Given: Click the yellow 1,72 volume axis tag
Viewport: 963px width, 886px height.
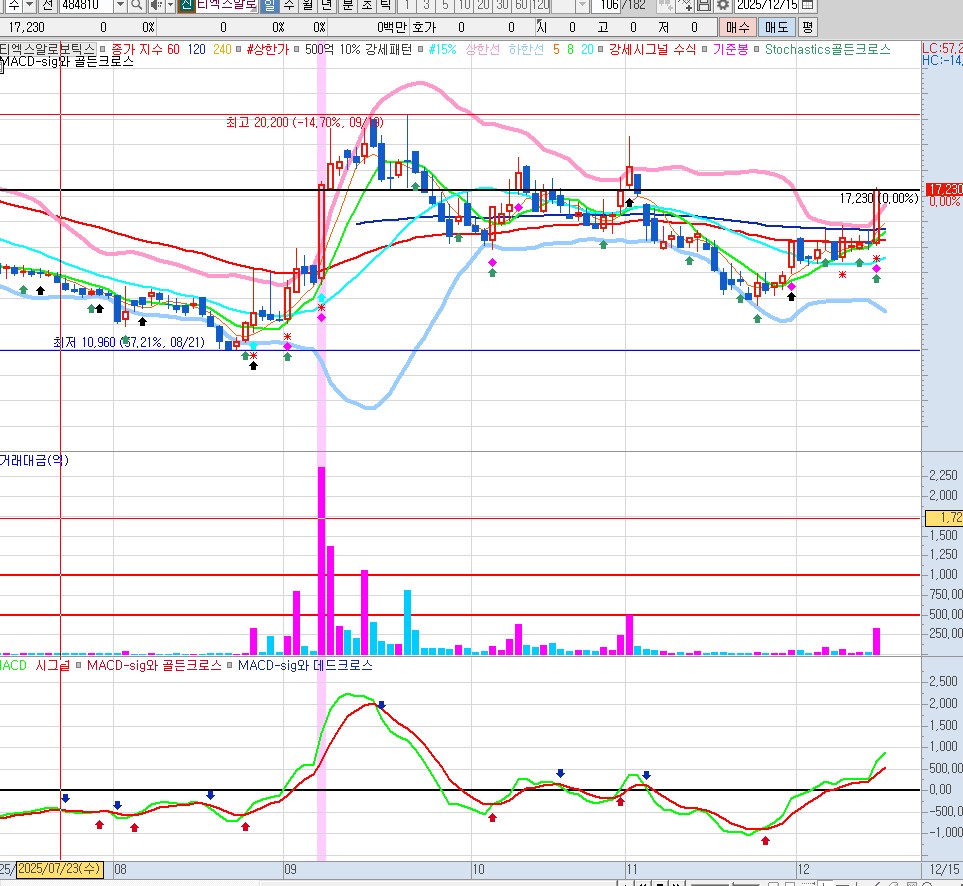Looking at the screenshot, I should point(944,518).
